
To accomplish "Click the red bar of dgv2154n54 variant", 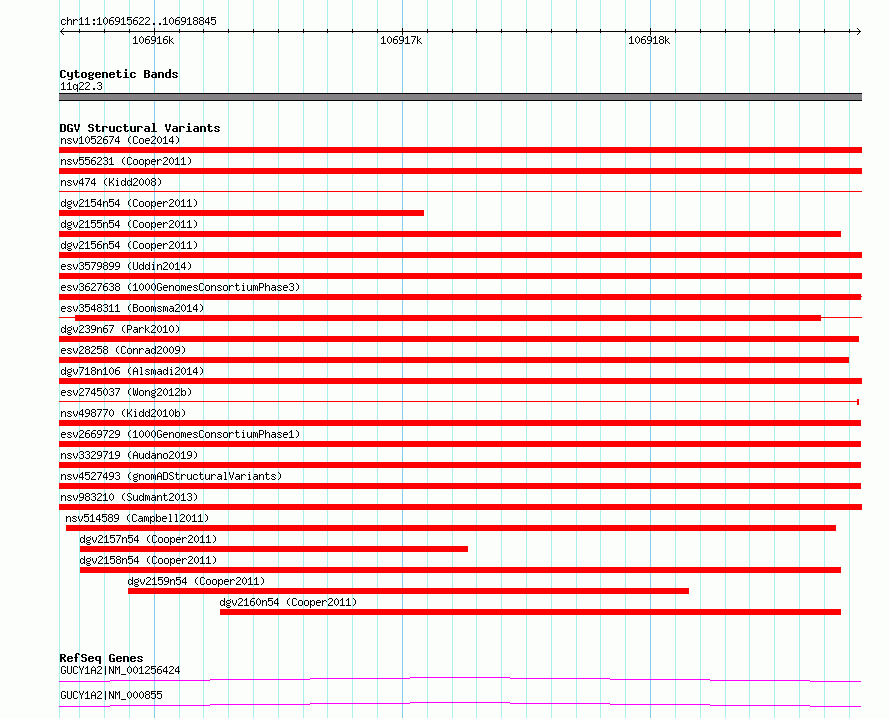I will point(241,213).
